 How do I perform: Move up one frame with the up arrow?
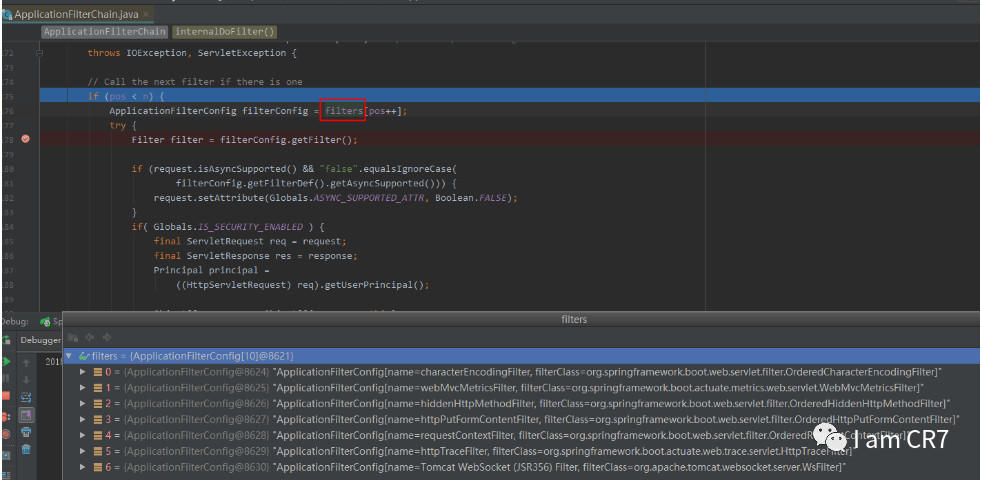[26, 362]
